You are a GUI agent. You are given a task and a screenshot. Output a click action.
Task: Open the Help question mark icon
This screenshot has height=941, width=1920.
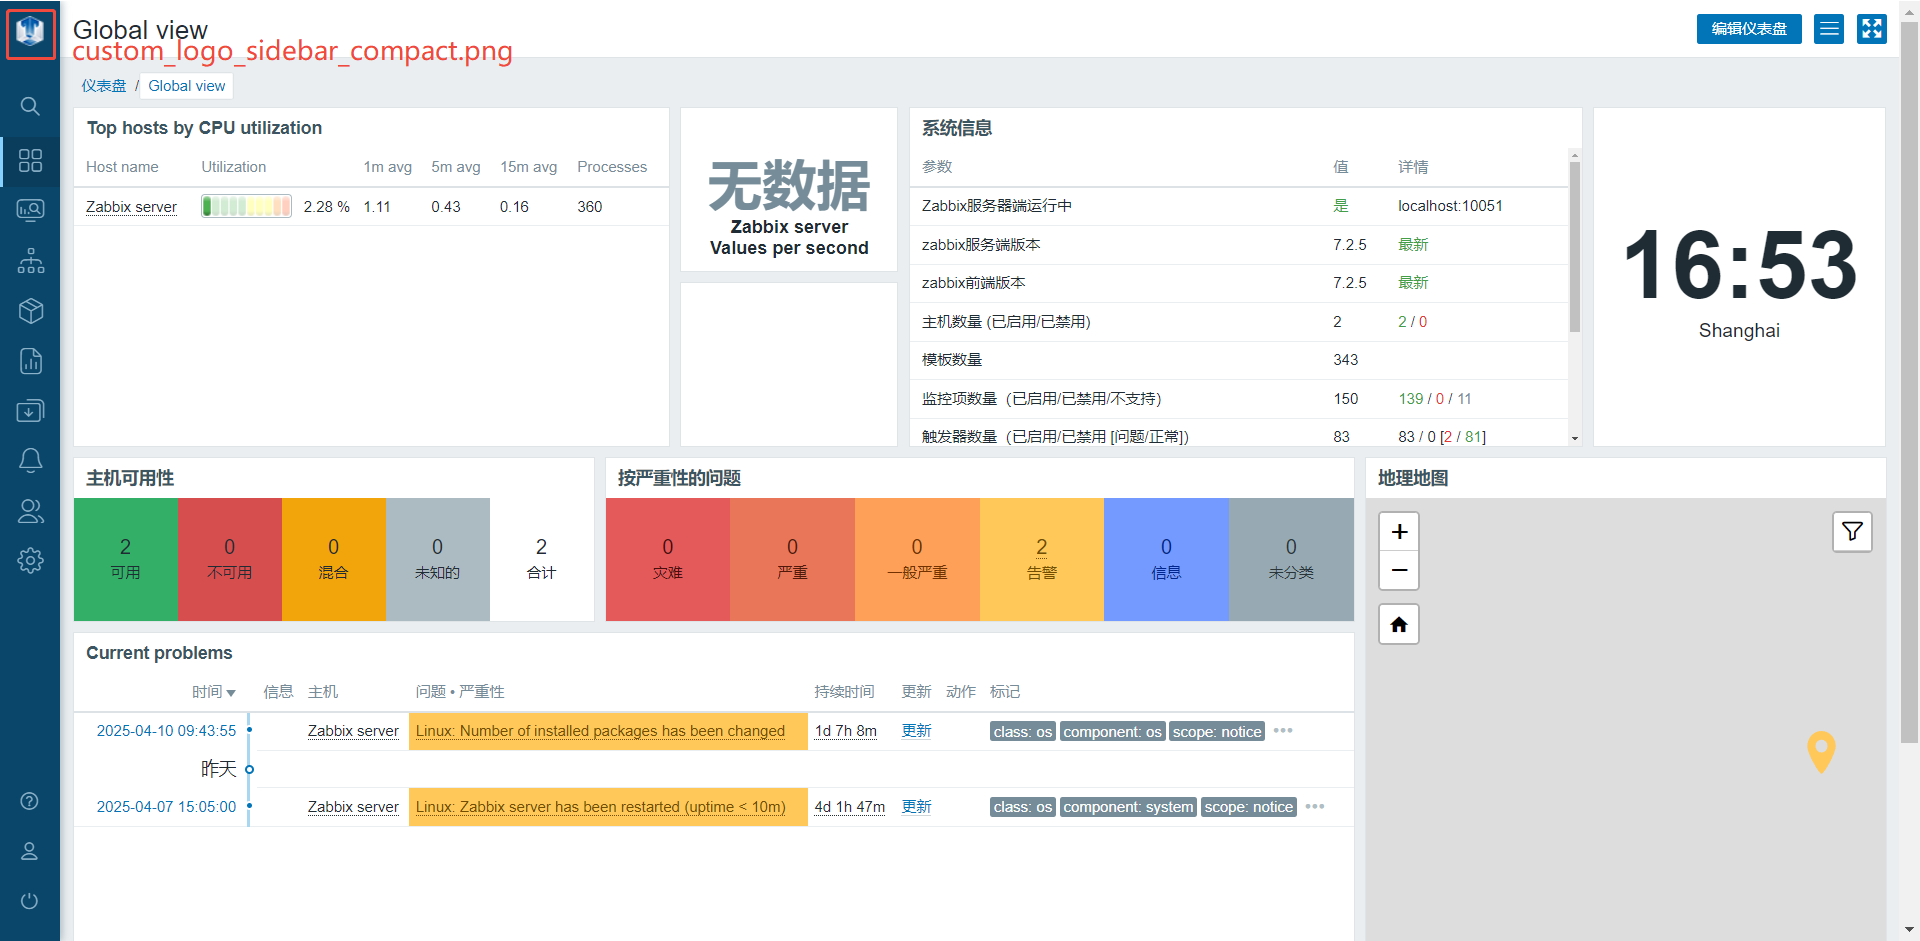click(x=30, y=801)
